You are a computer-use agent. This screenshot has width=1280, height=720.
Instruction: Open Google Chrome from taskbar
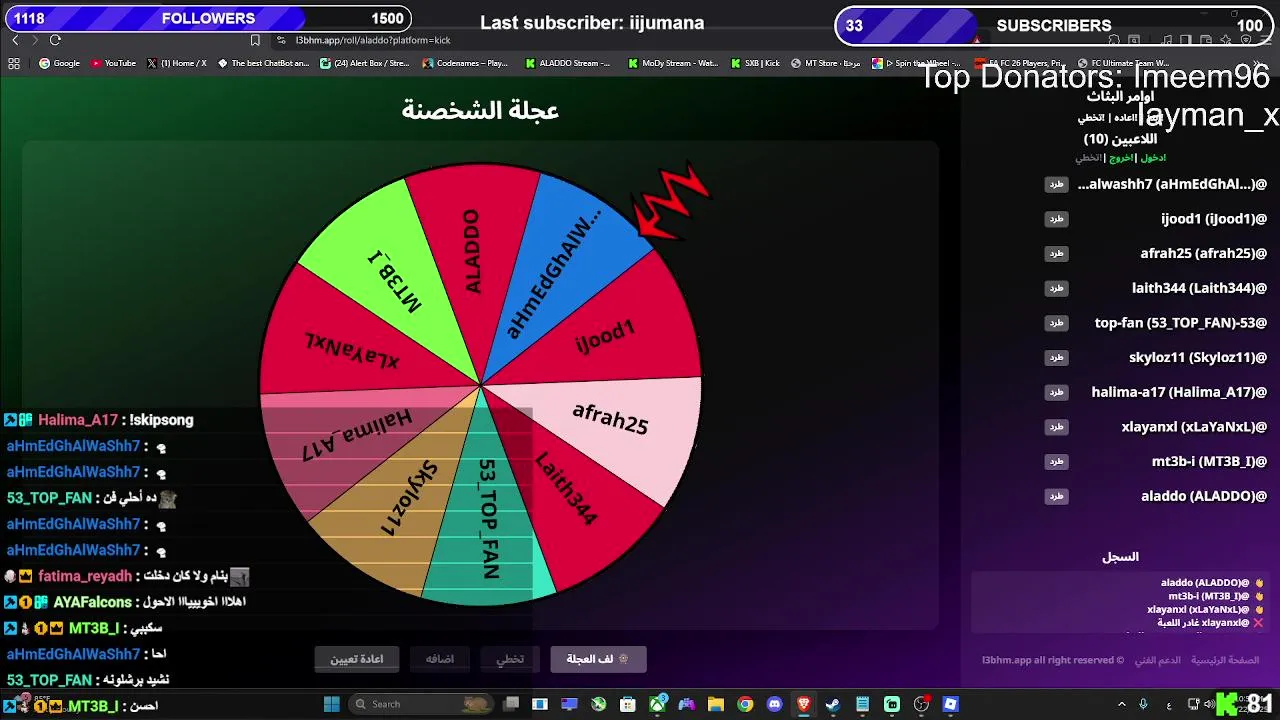tap(745, 704)
